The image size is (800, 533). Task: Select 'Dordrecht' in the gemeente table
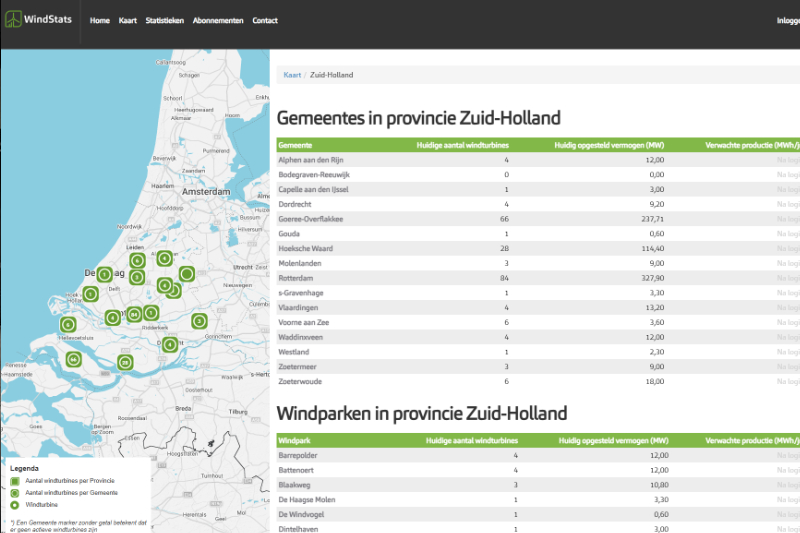295,205
